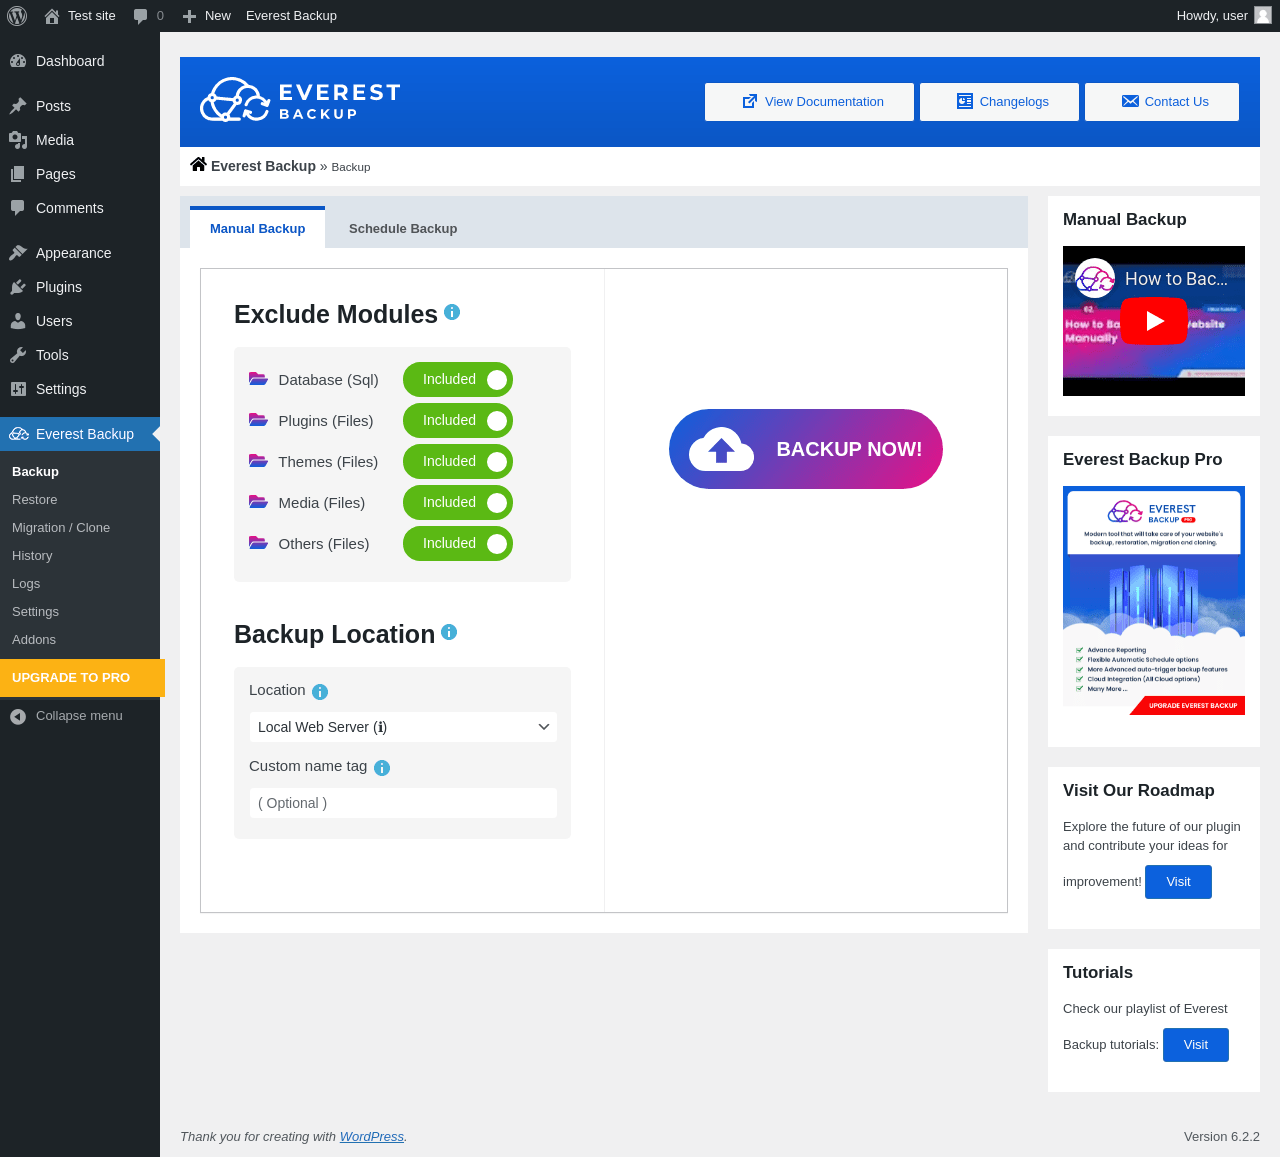The height and width of the screenshot is (1157, 1280).
Task: Open the comments bubble icon in admin bar
Action: tap(141, 16)
